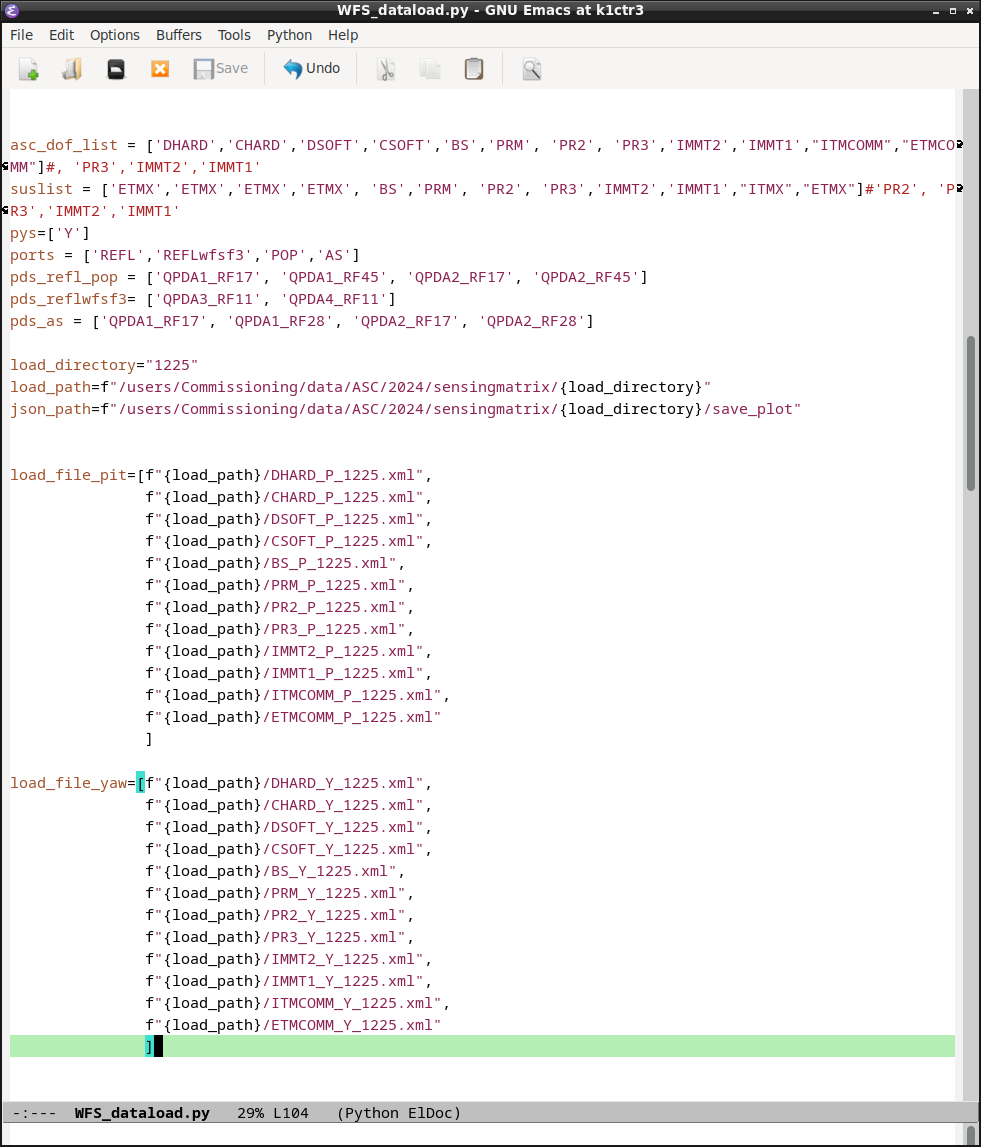
Task: Click the Copy toolbar icon
Action: click(x=429, y=69)
